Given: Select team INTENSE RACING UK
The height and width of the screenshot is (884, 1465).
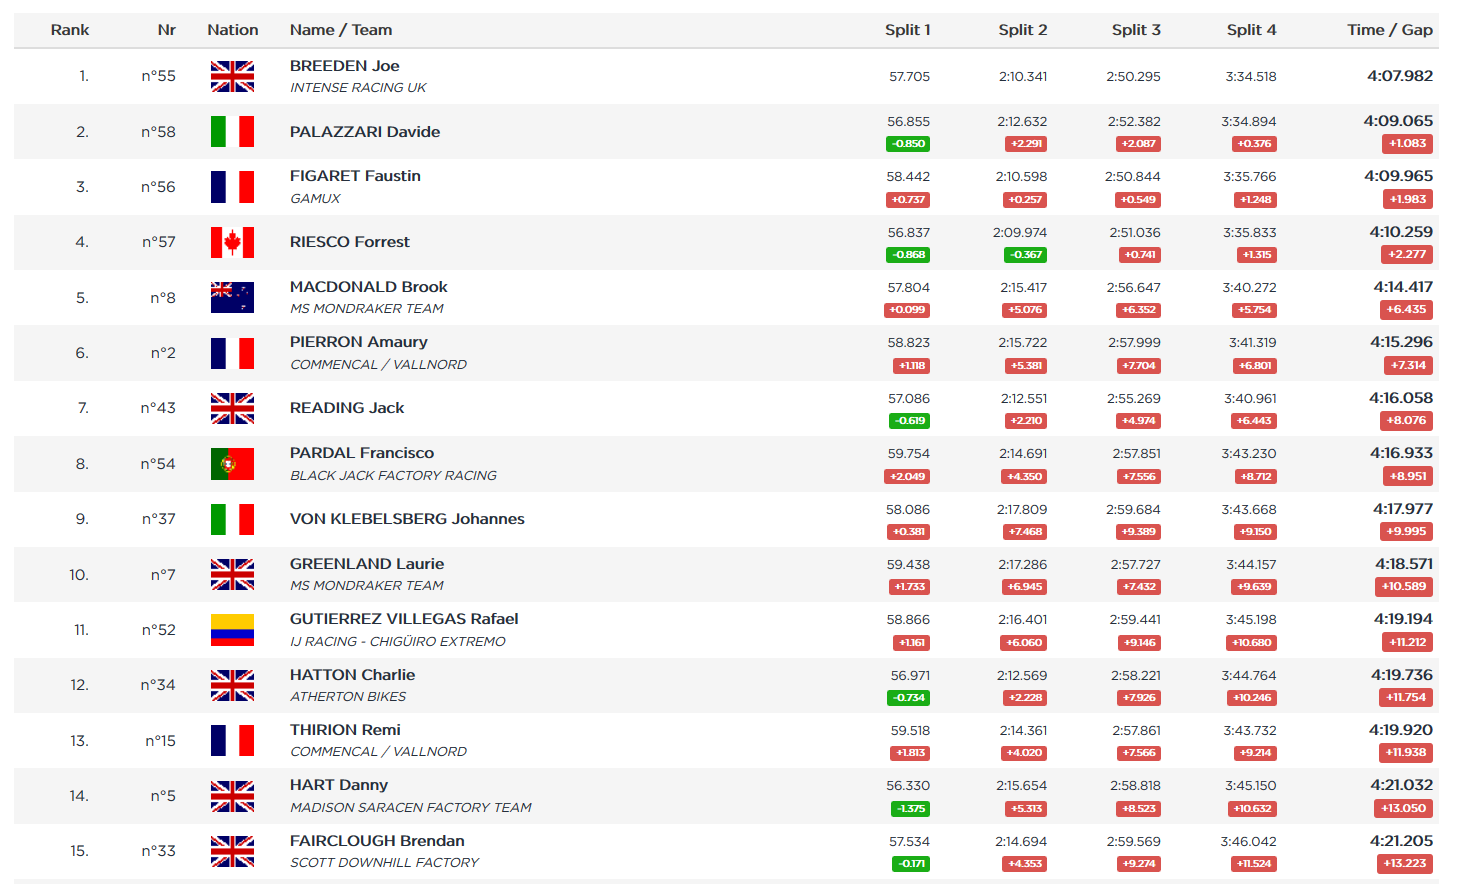Looking at the screenshot, I should coord(358,88).
